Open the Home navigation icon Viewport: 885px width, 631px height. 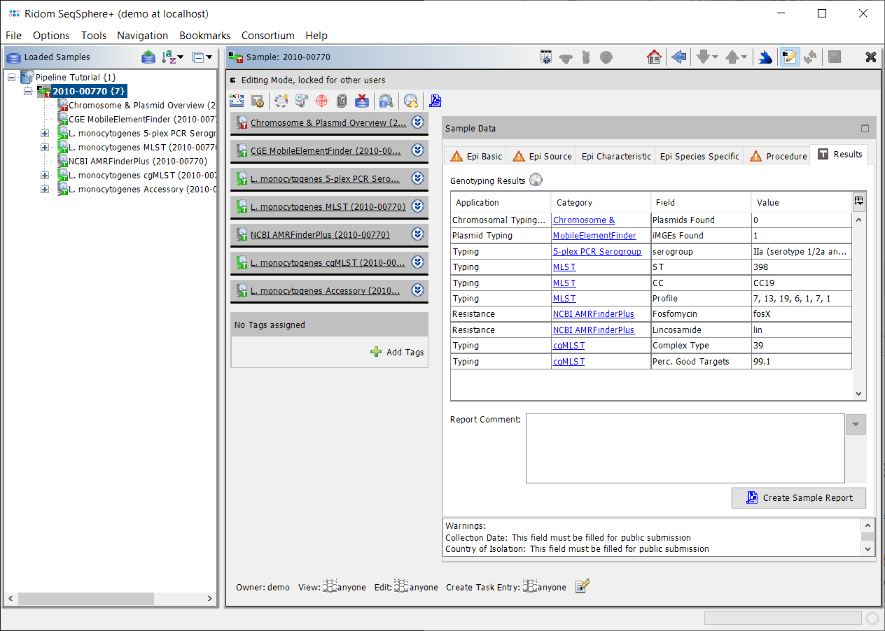653,57
